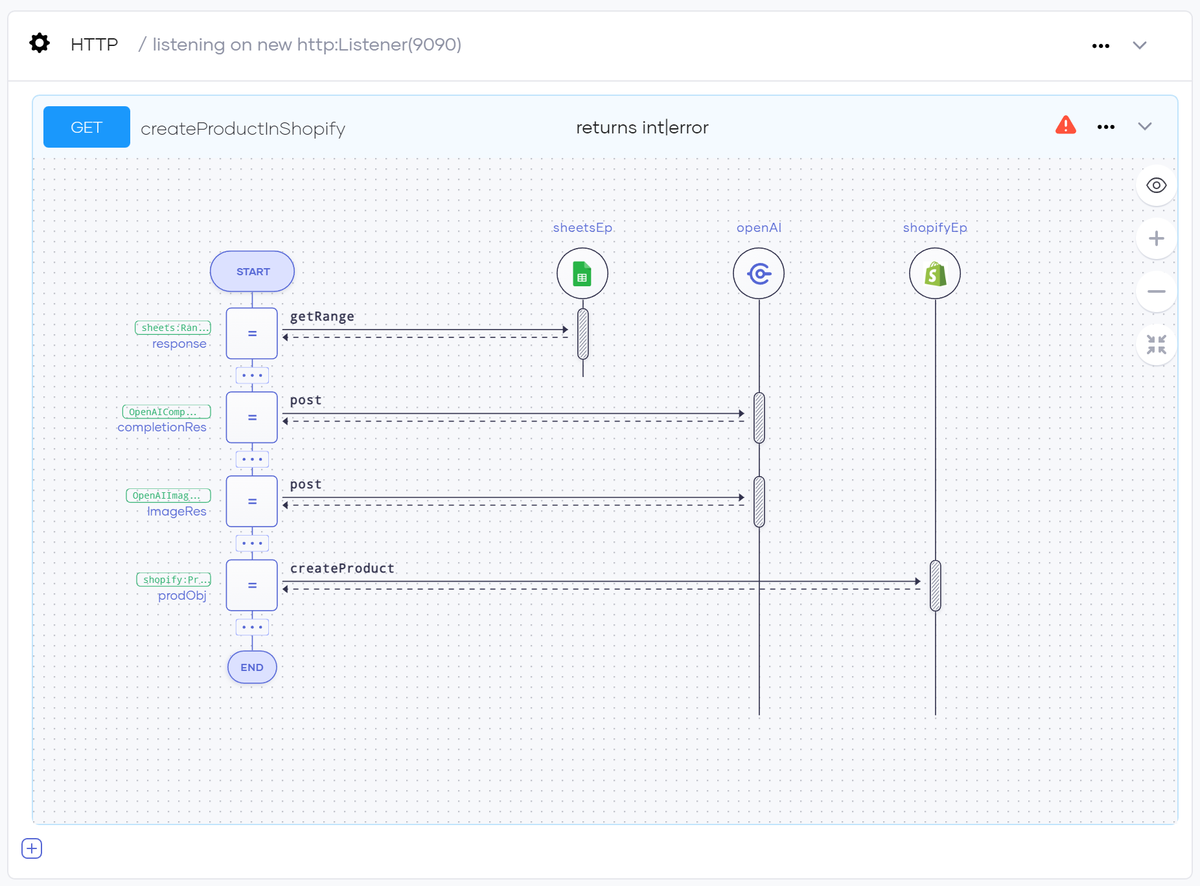Screen dimensions: 1200x886
Task: Zoom in the diagram with plus button
Action: (1157, 239)
